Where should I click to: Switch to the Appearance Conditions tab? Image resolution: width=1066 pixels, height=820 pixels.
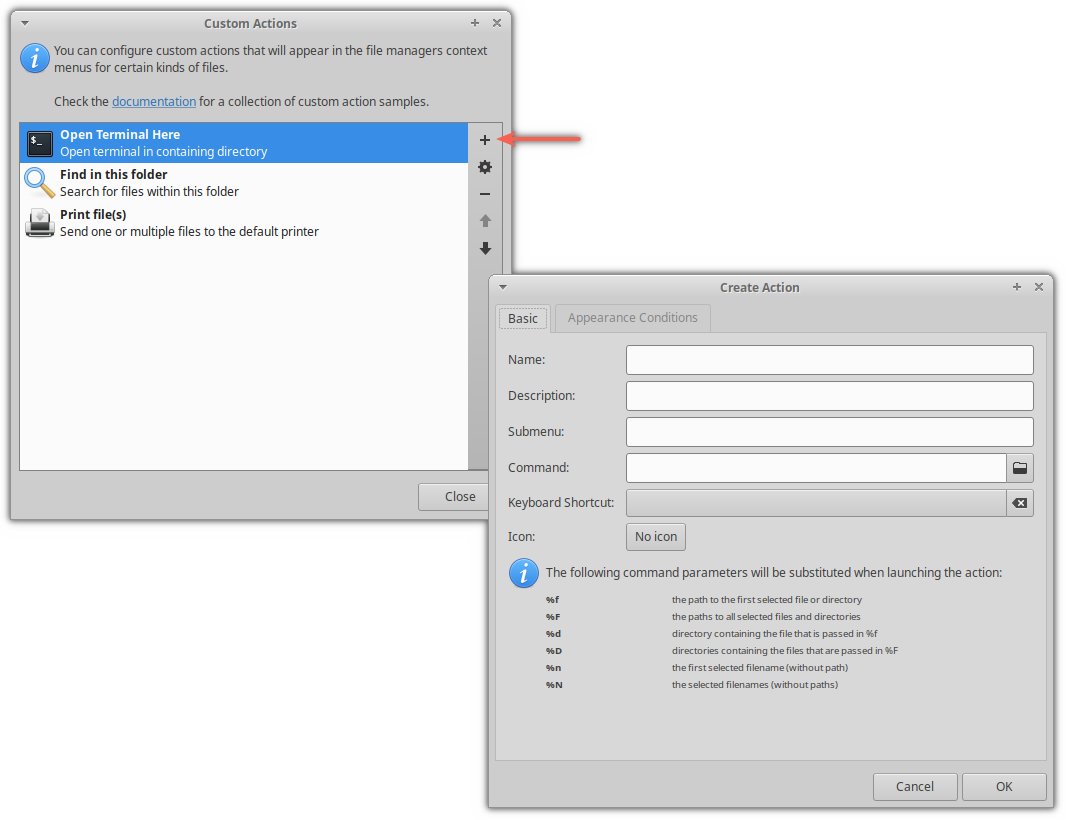[x=632, y=317]
